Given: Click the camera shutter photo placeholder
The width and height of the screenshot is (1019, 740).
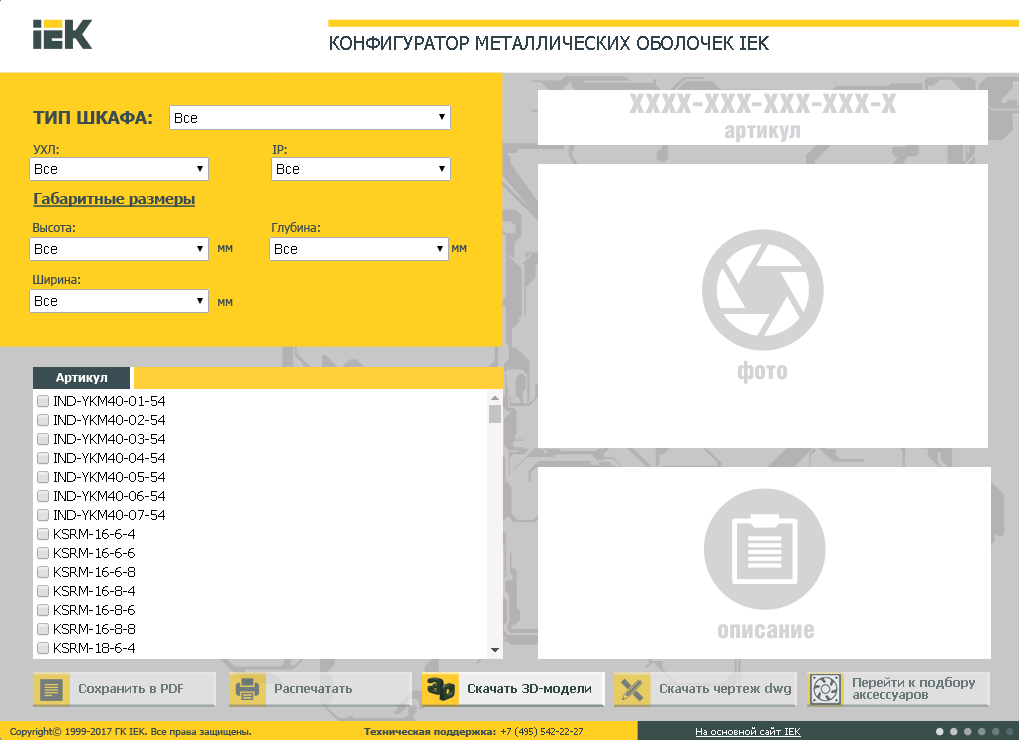Looking at the screenshot, I should [762, 290].
